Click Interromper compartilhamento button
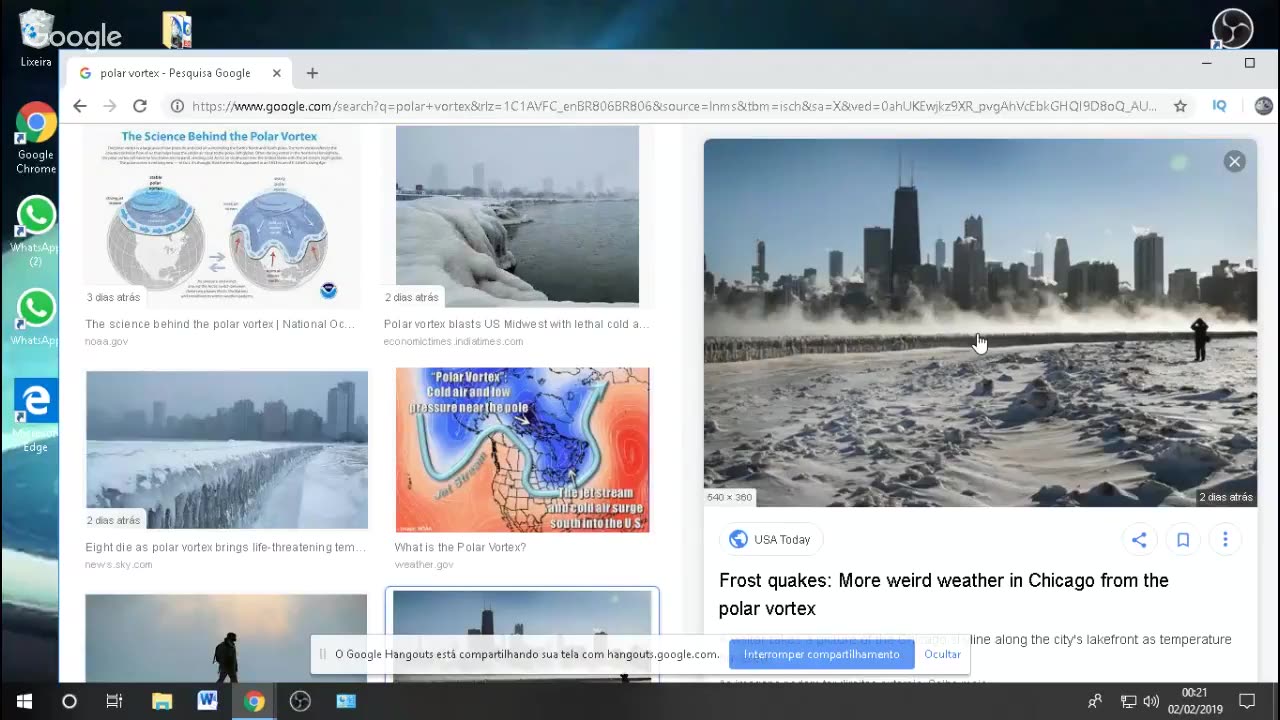Screen dimensions: 1280x720 coord(821,654)
